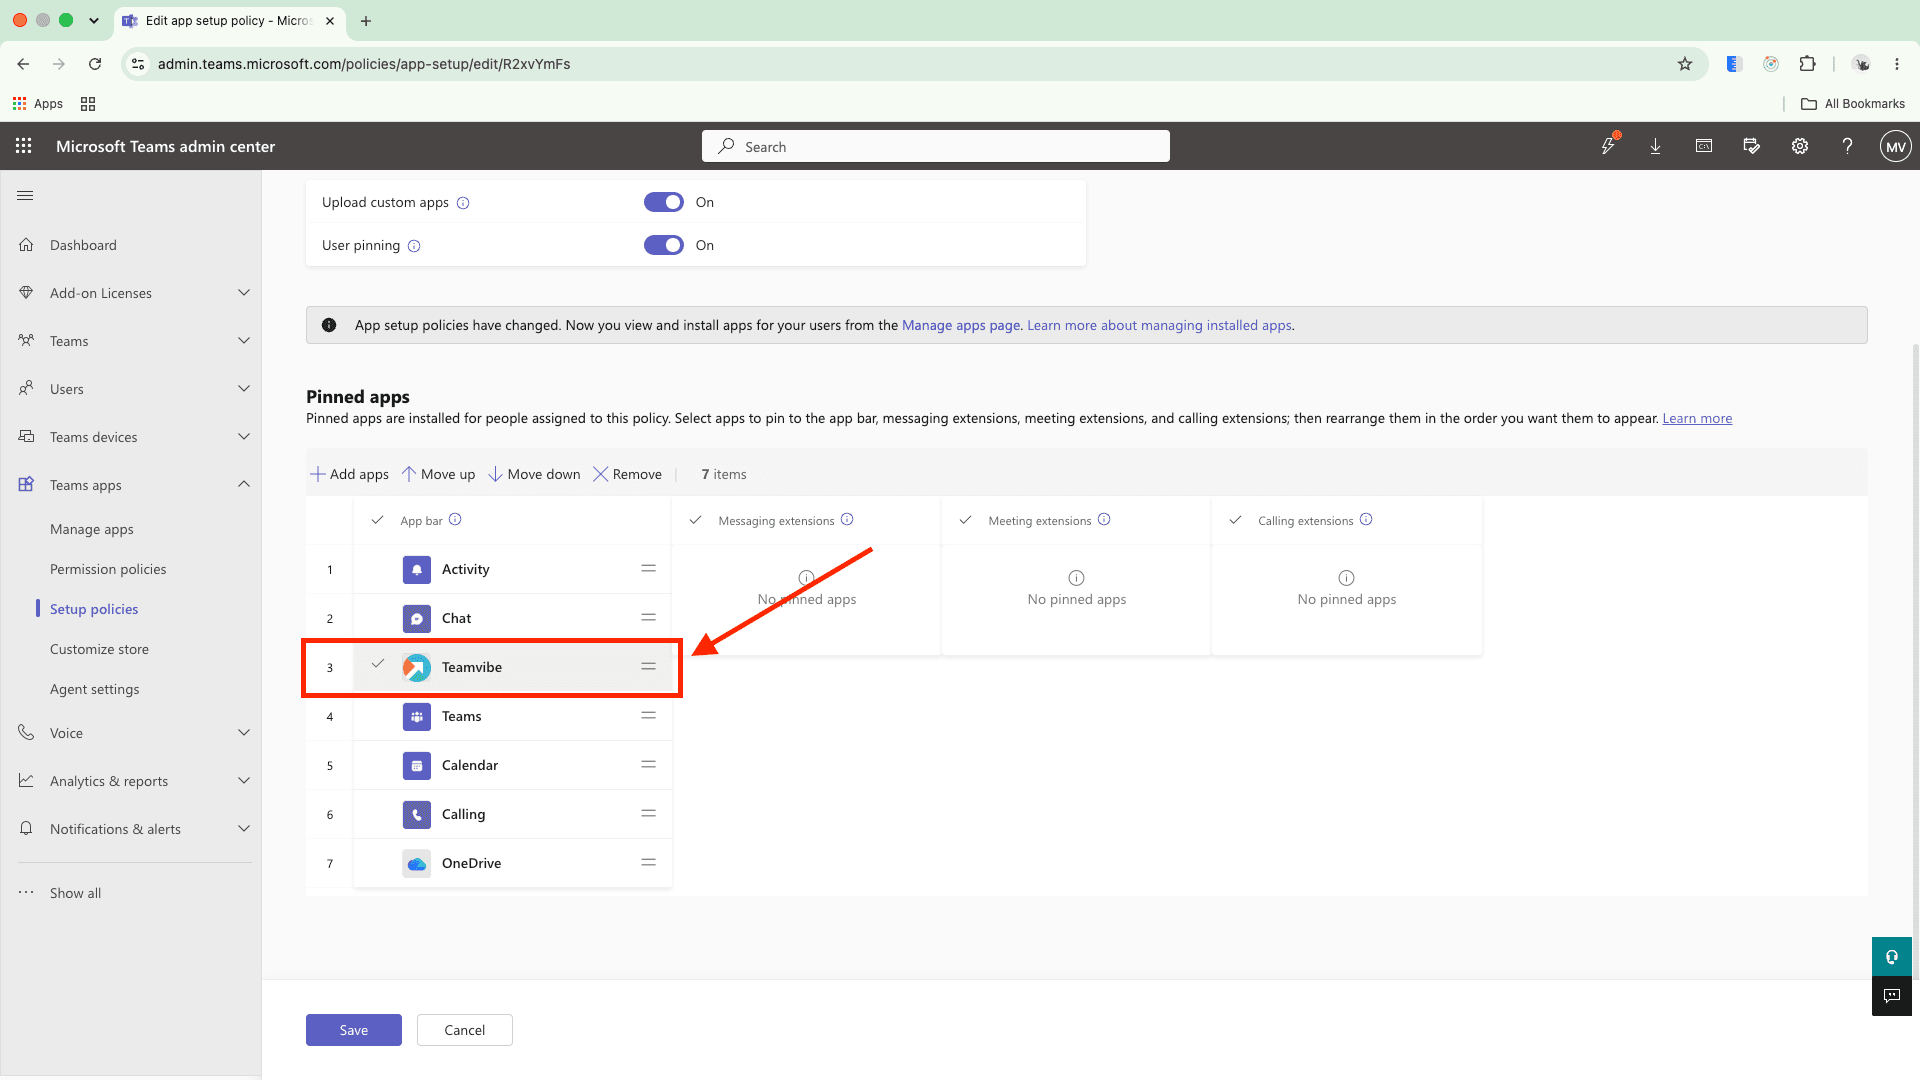The image size is (1920, 1080).
Task: Deselect the Teamvibe row checkmark
Action: point(378,664)
